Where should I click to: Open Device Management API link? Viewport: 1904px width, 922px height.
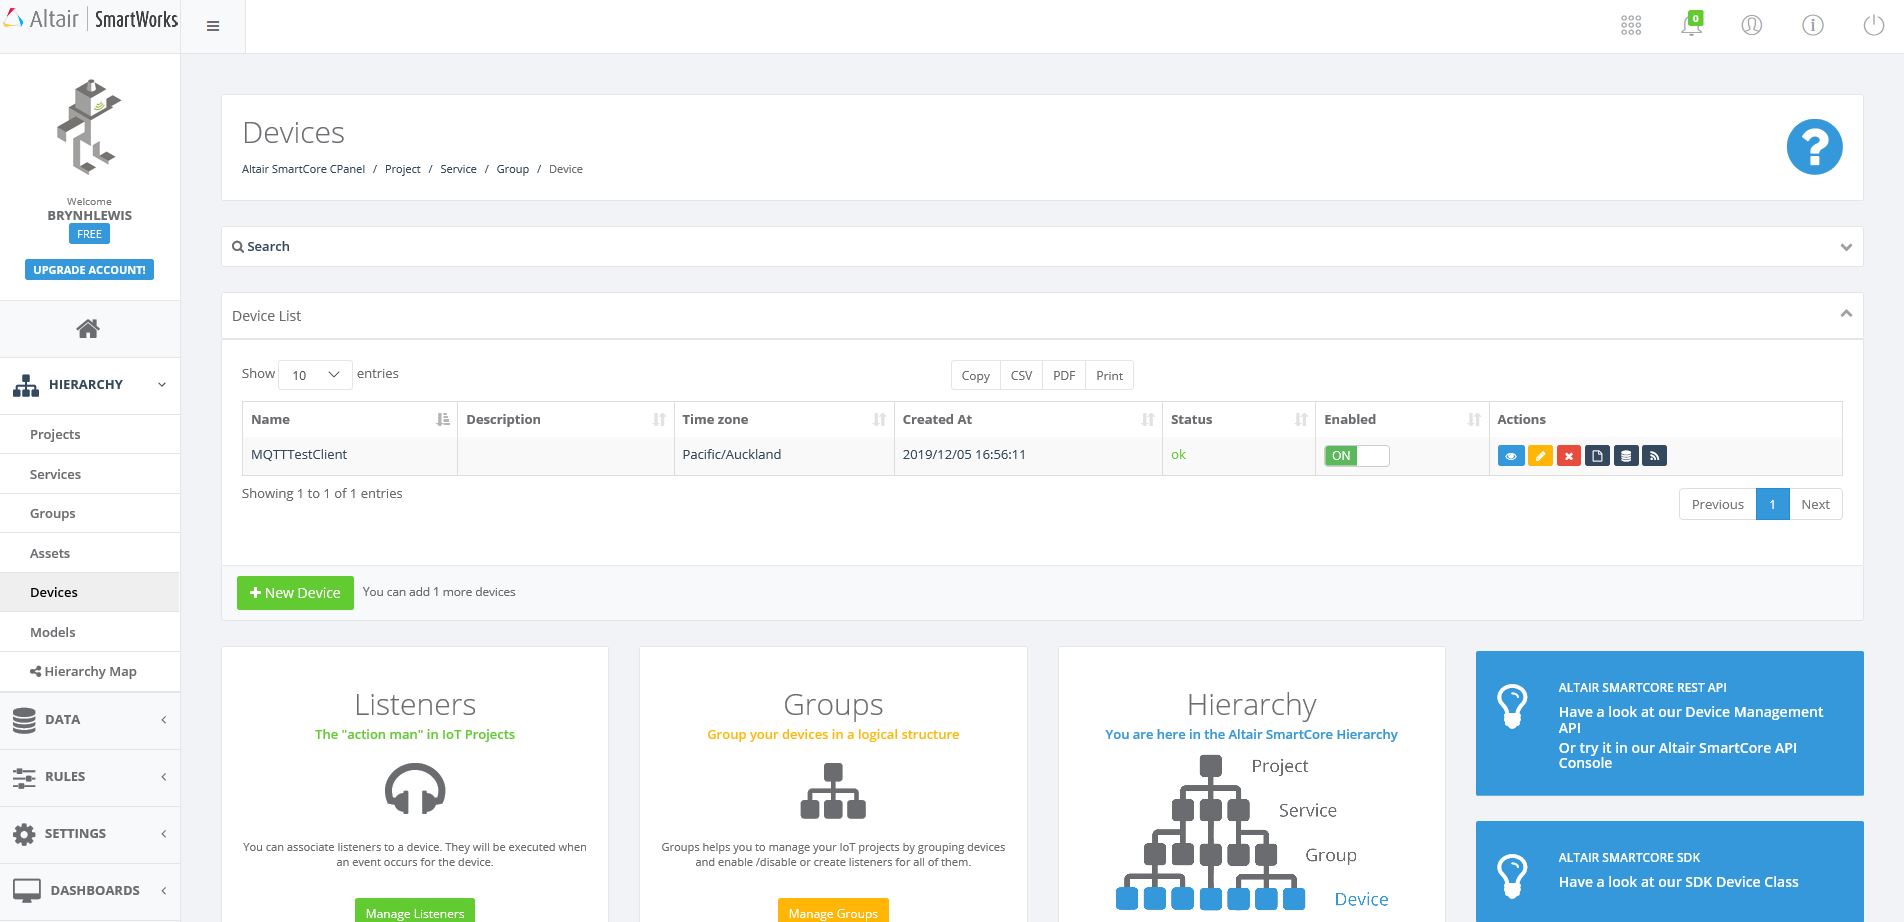(1690, 719)
